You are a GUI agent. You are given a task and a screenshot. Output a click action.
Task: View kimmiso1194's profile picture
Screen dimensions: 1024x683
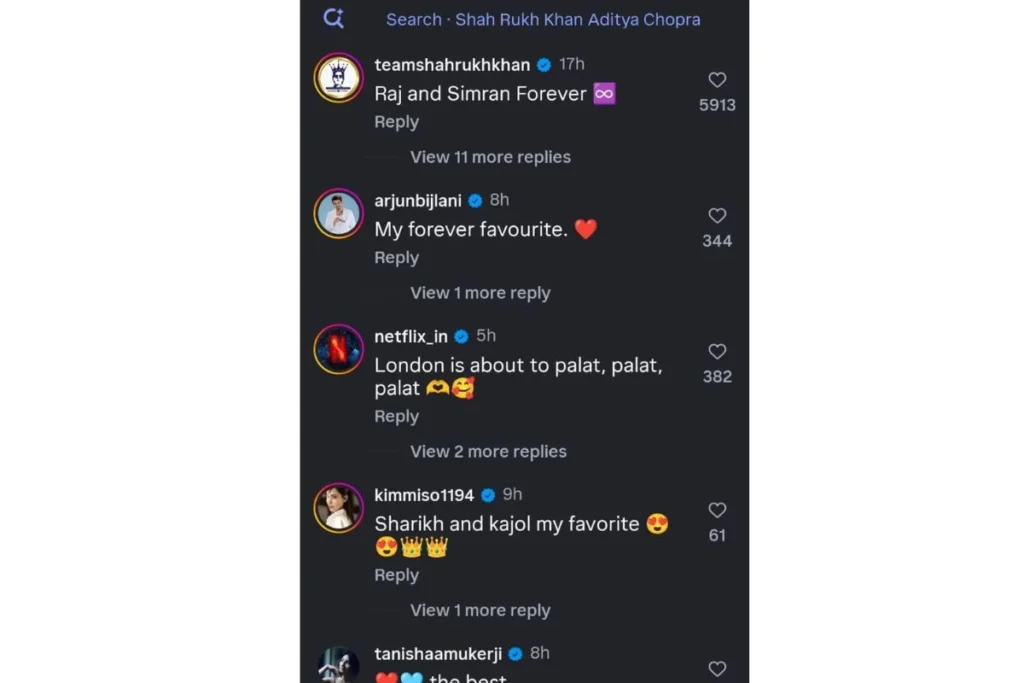(338, 508)
